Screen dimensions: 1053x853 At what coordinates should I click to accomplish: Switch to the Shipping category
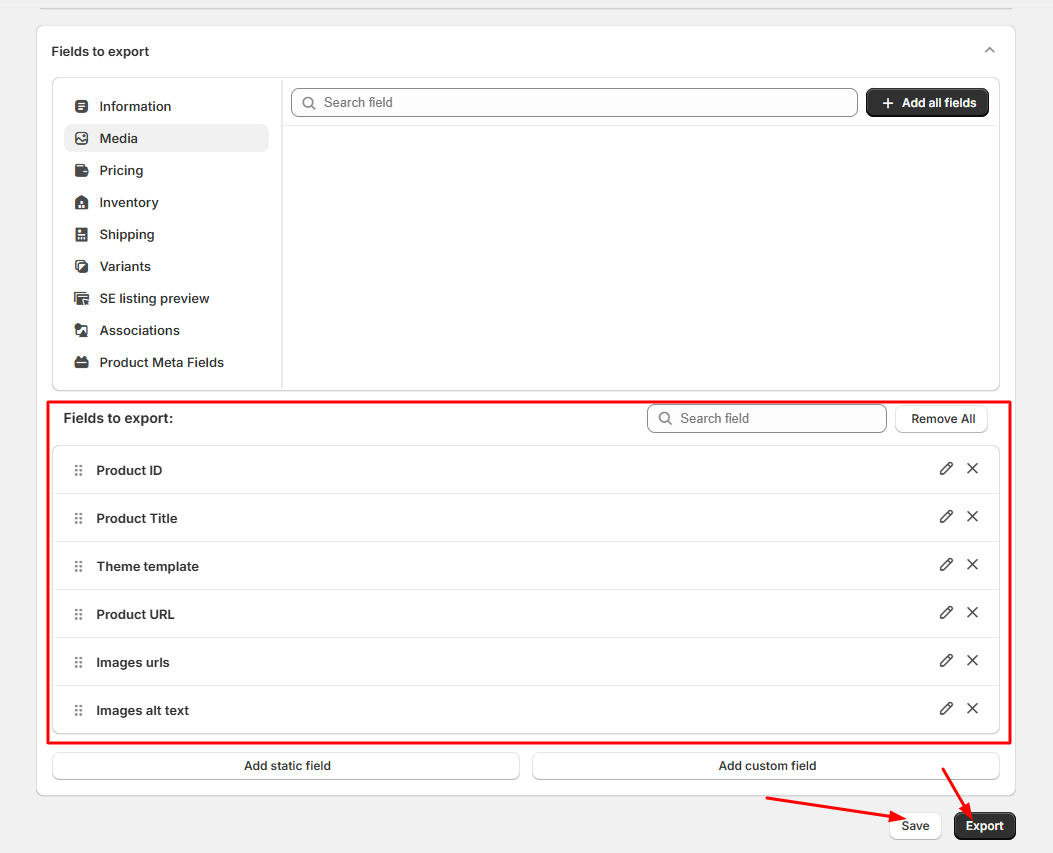(x=167, y=234)
